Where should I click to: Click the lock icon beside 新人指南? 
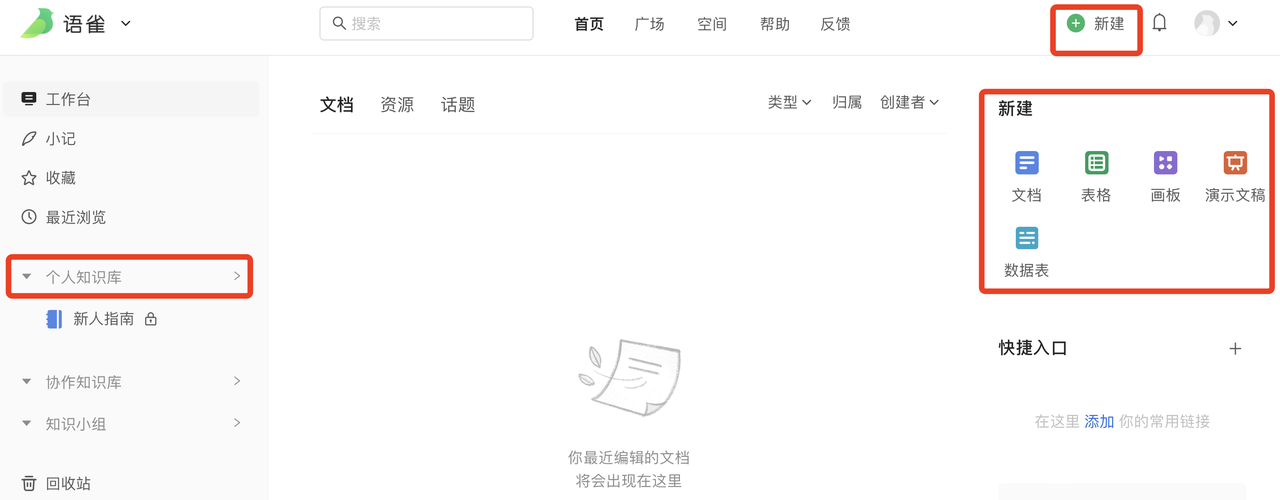(151, 319)
